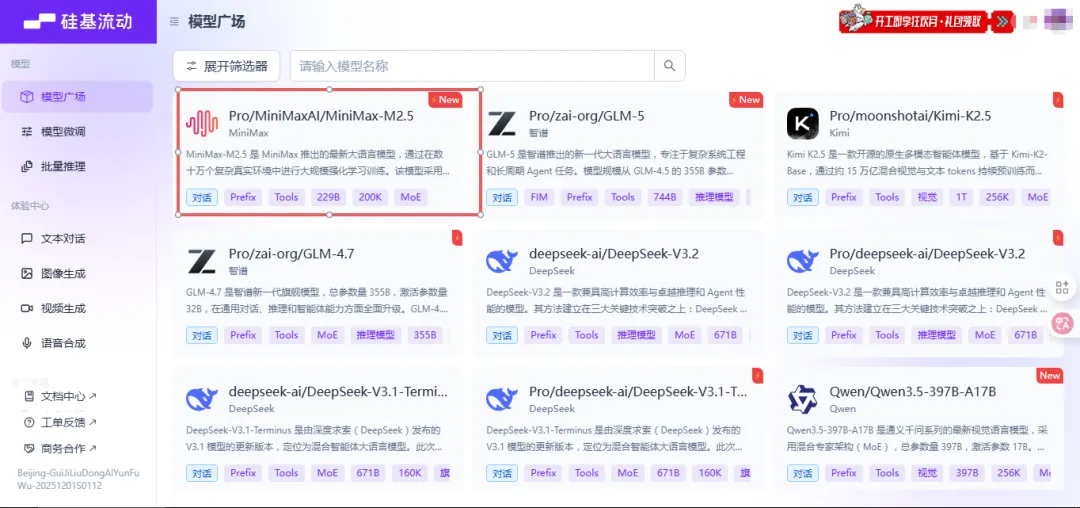Image resolution: width=1080 pixels, height=508 pixels.
Task: Click the MiniMax waveform logo icon
Action: pyautogui.click(x=202, y=124)
